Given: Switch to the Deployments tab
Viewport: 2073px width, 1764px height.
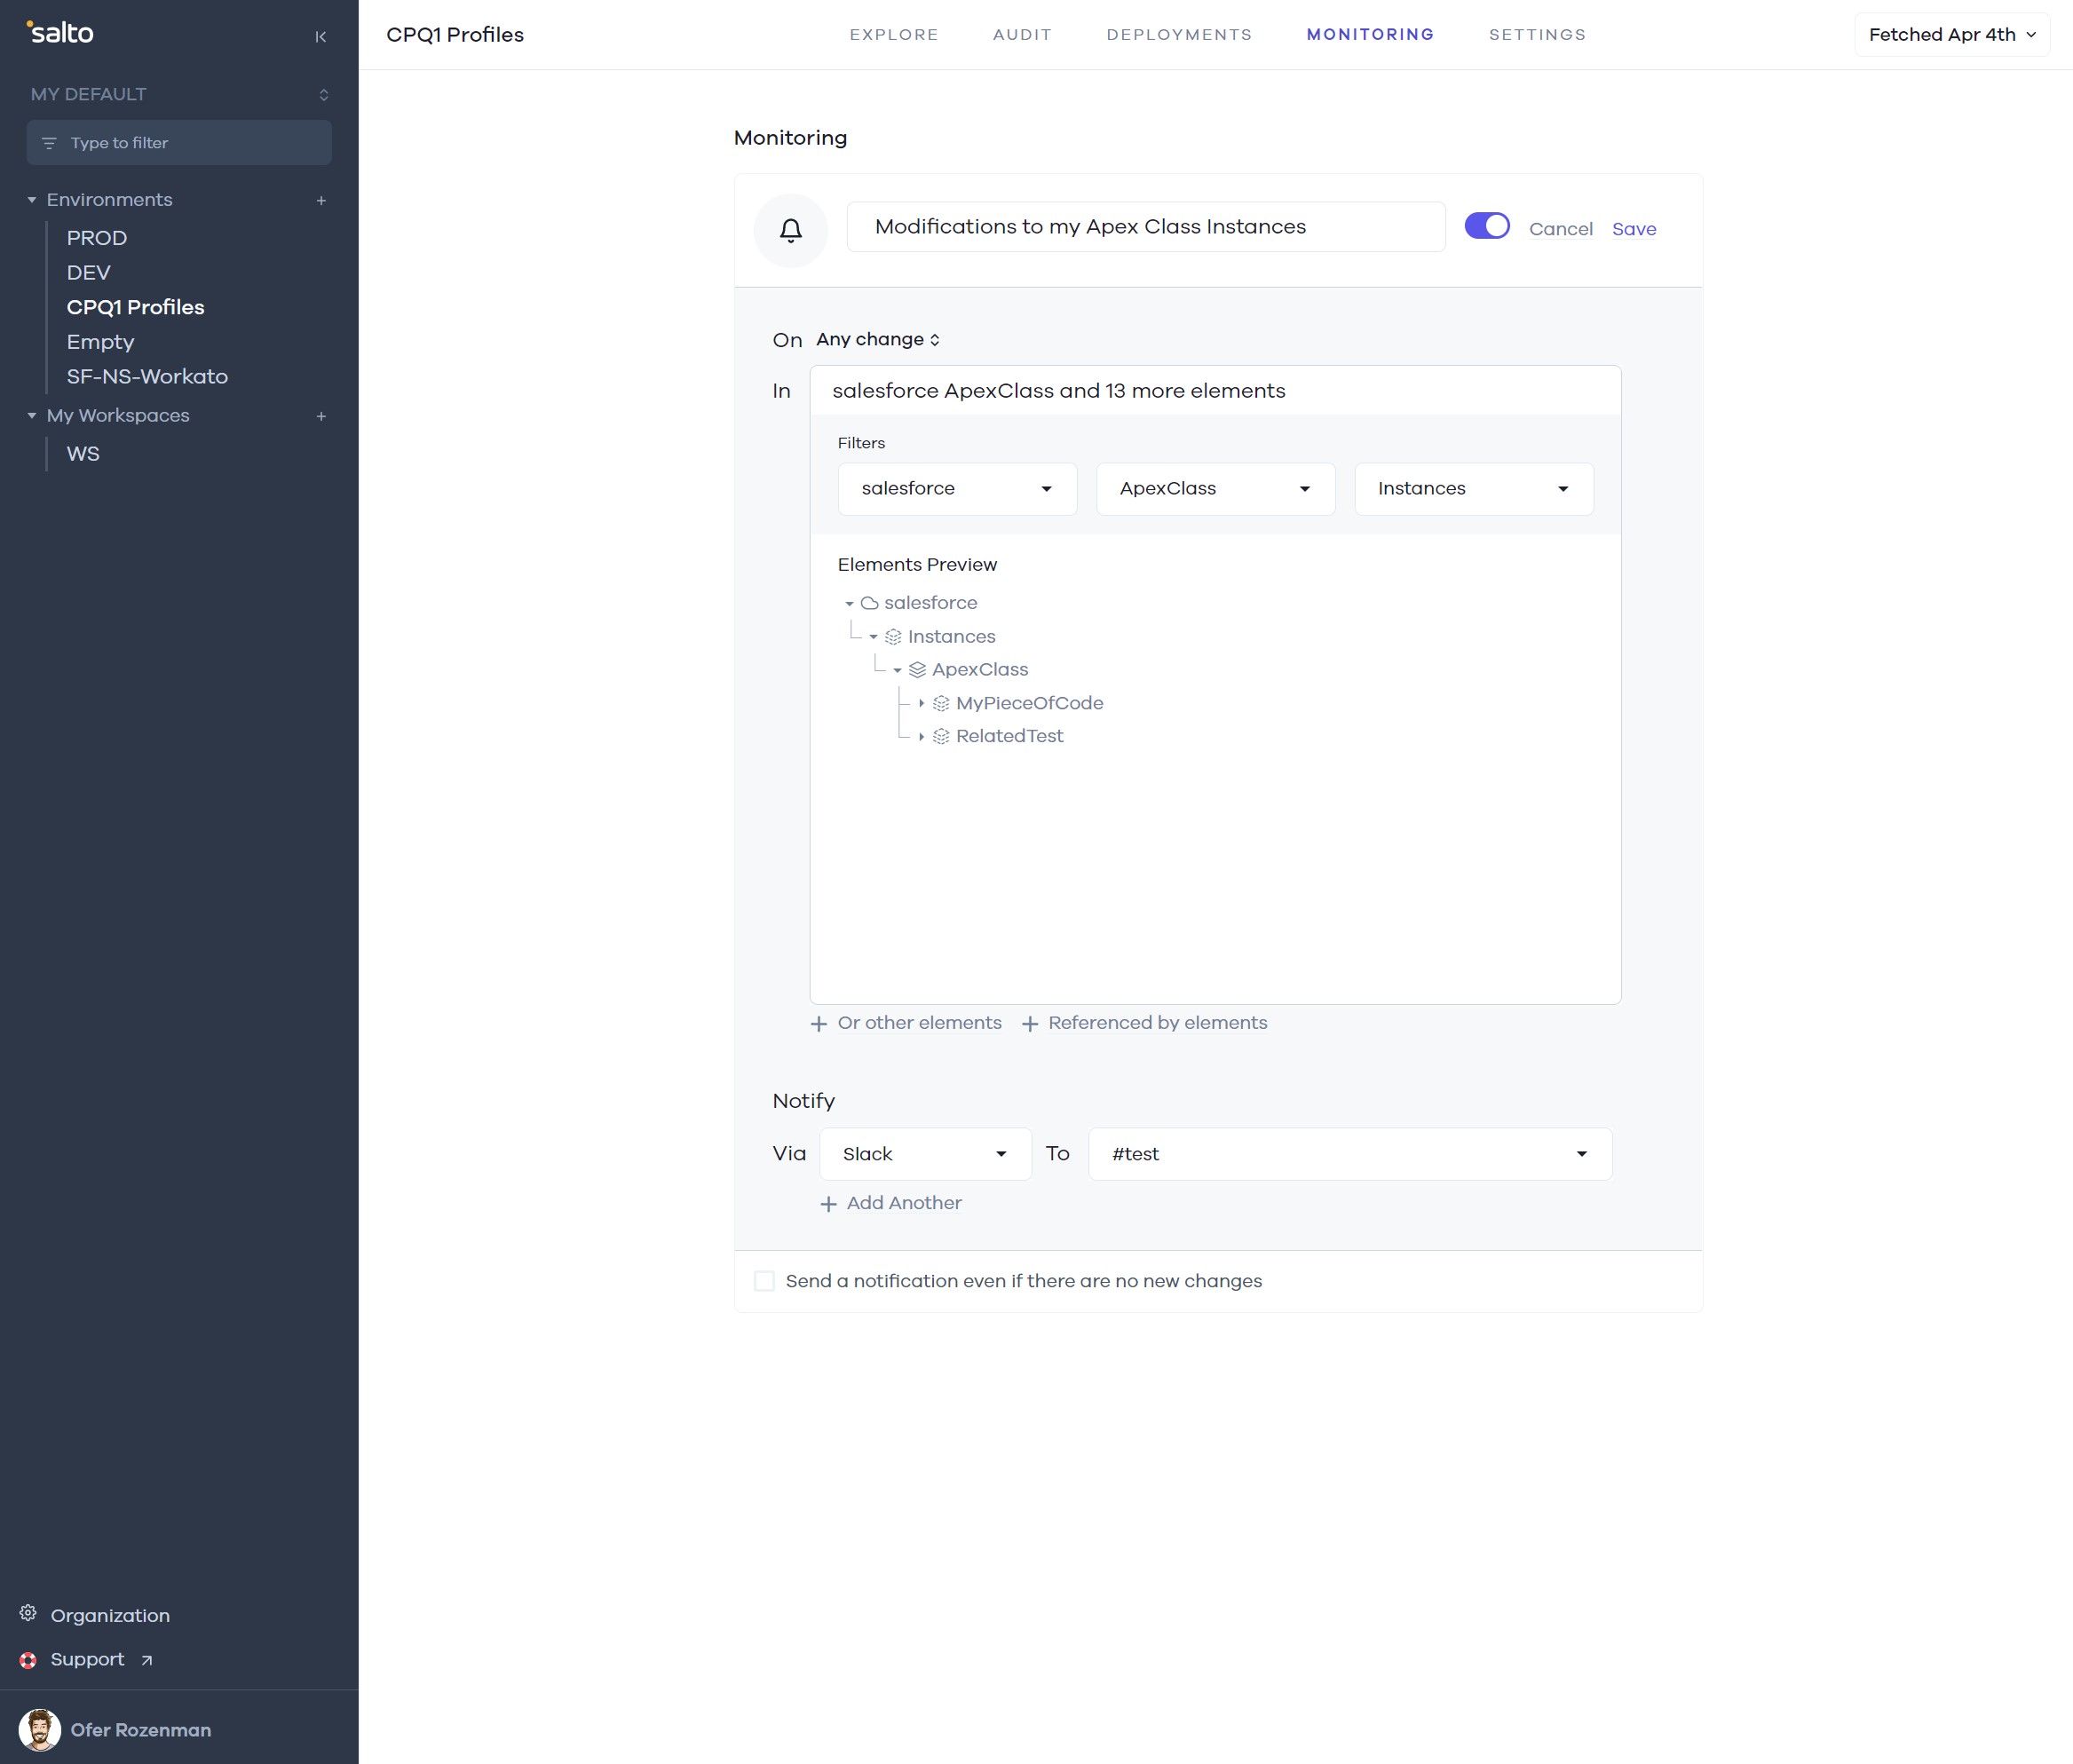Looking at the screenshot, I should (x=1178, y=35).
